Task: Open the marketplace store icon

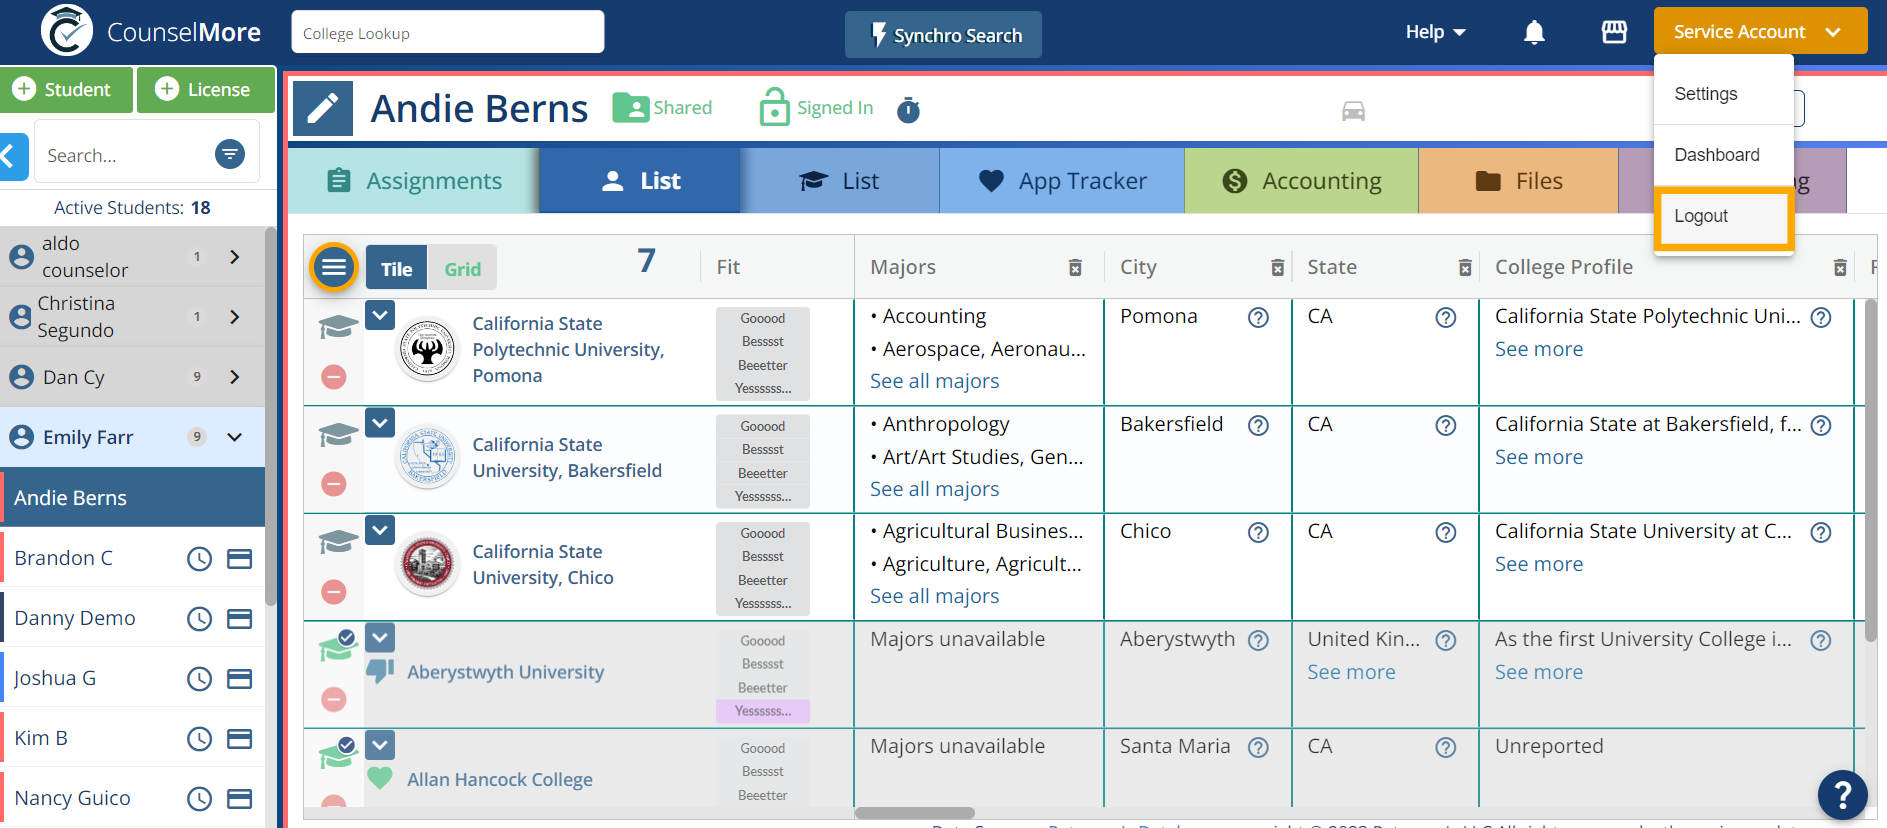Action: click(x=1614, y=32)
